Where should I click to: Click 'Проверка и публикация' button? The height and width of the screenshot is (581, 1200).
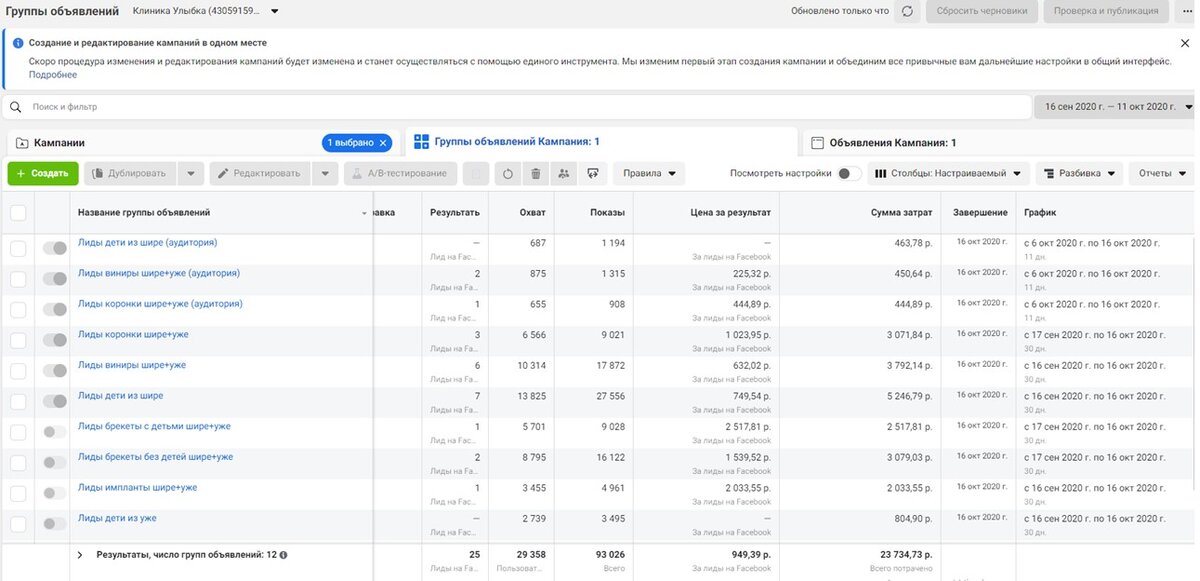point(1105,11)
